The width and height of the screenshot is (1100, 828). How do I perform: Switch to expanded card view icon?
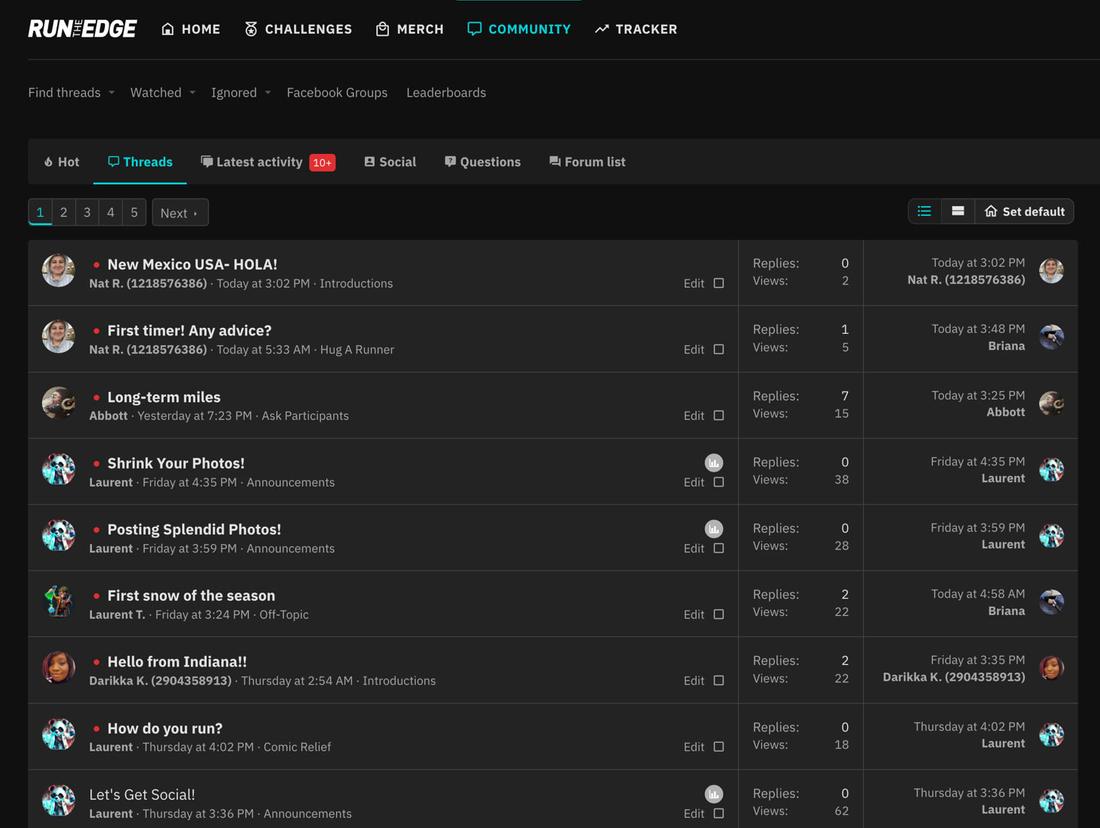pos(958,211)
